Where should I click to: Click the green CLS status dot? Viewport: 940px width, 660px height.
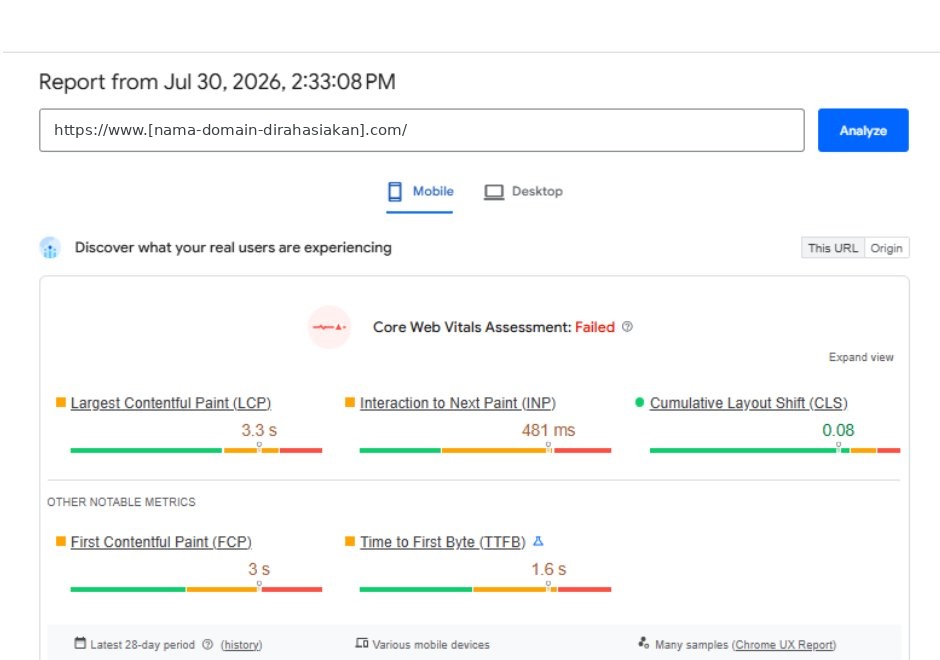(x=640, y=402)
